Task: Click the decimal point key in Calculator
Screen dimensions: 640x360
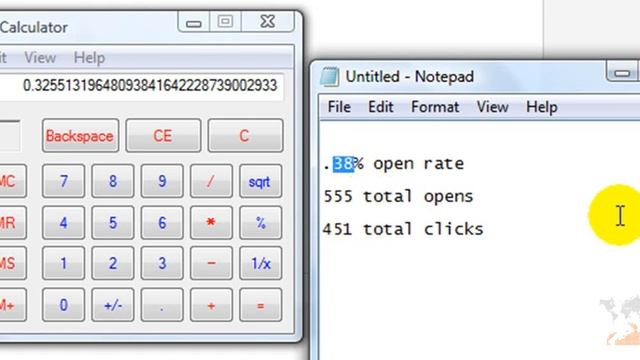Action: (x=162, y=305)
